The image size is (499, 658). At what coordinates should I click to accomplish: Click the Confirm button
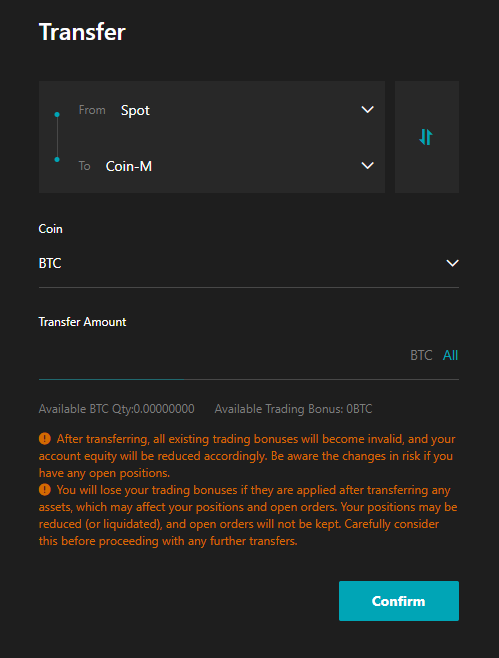399,601
